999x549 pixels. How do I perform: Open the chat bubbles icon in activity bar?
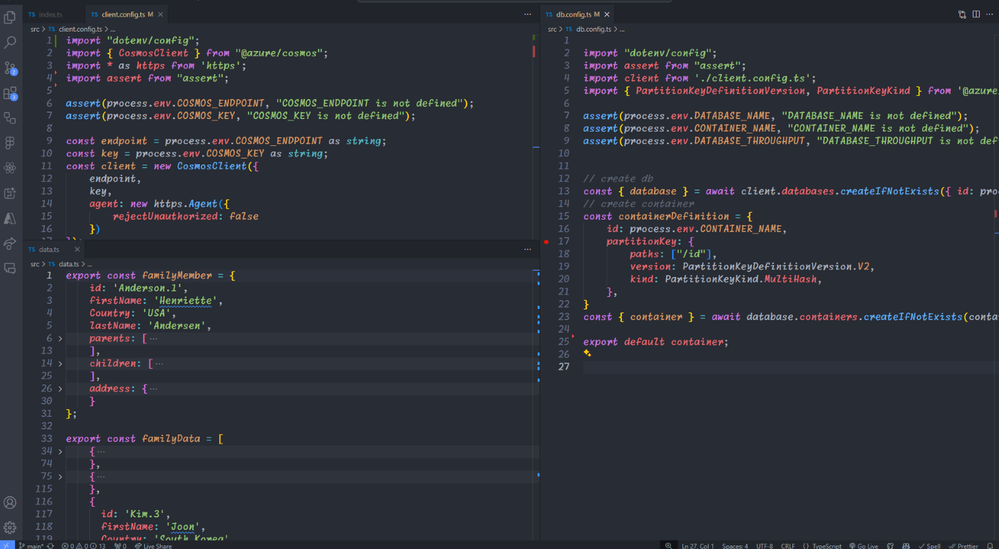(x=10, y=269)
